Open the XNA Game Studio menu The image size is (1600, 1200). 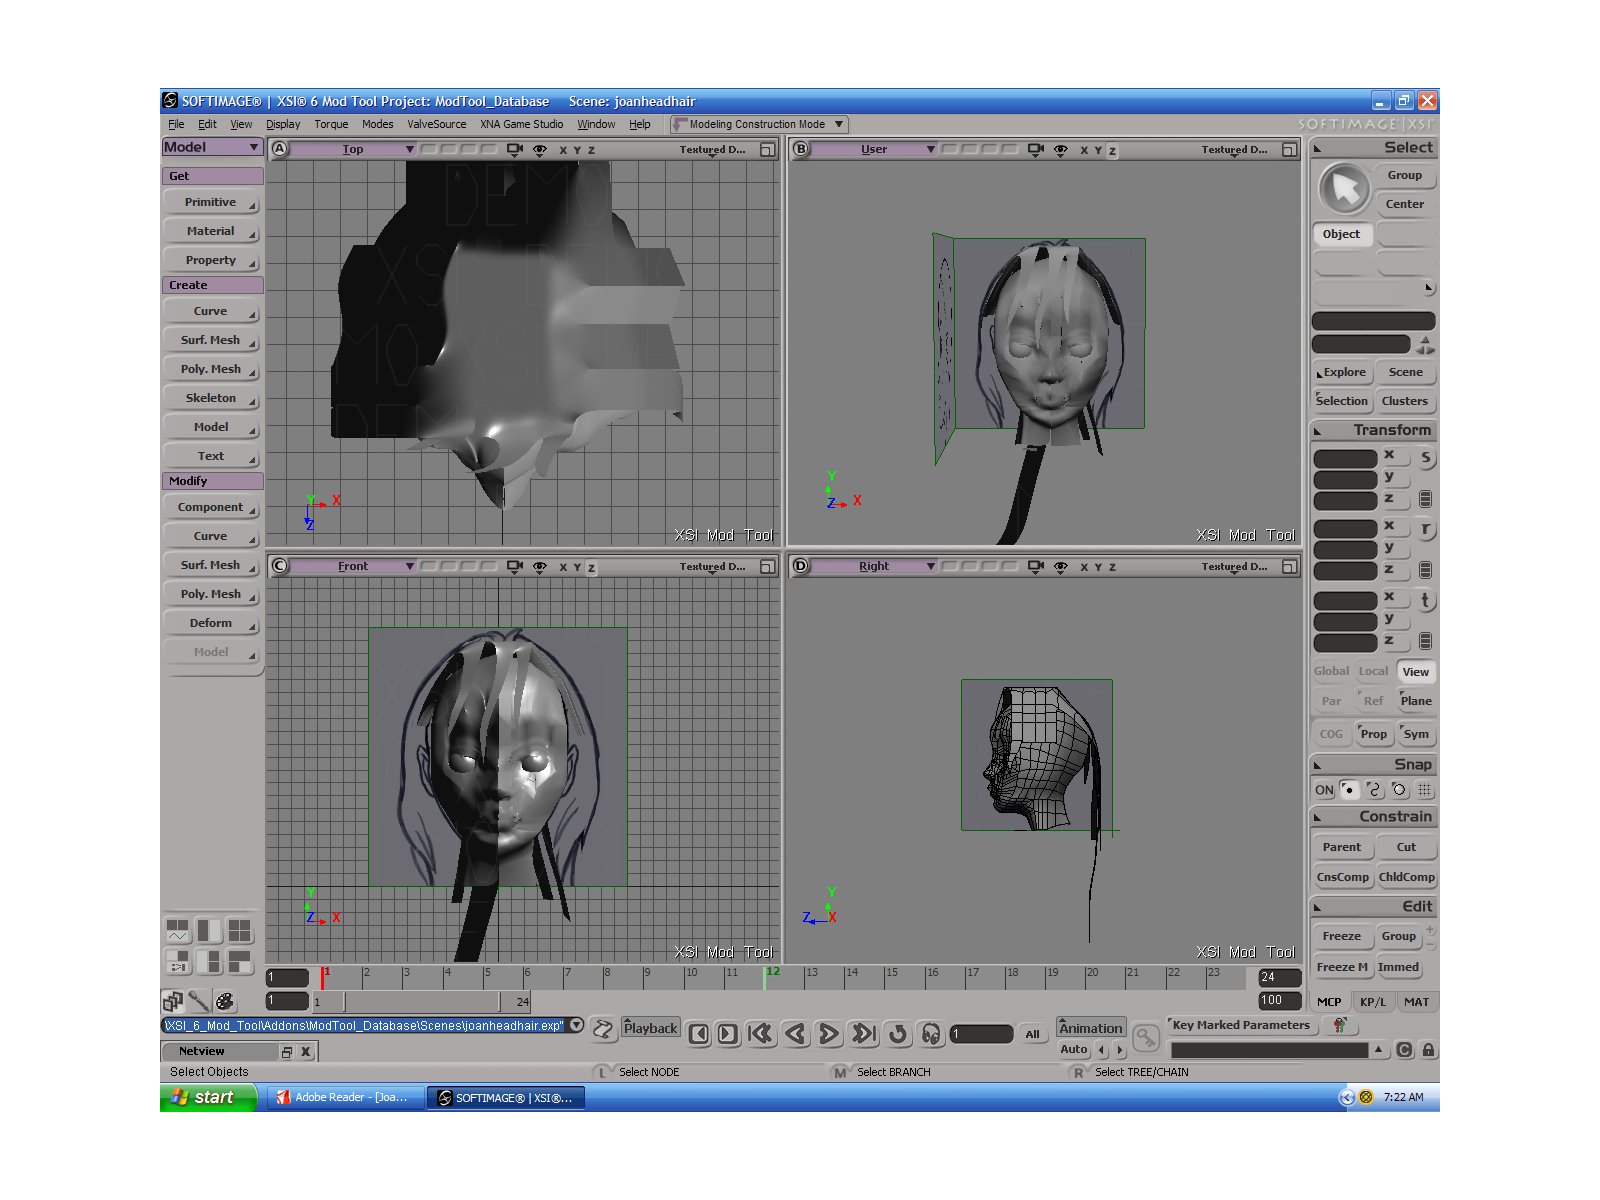521,124
